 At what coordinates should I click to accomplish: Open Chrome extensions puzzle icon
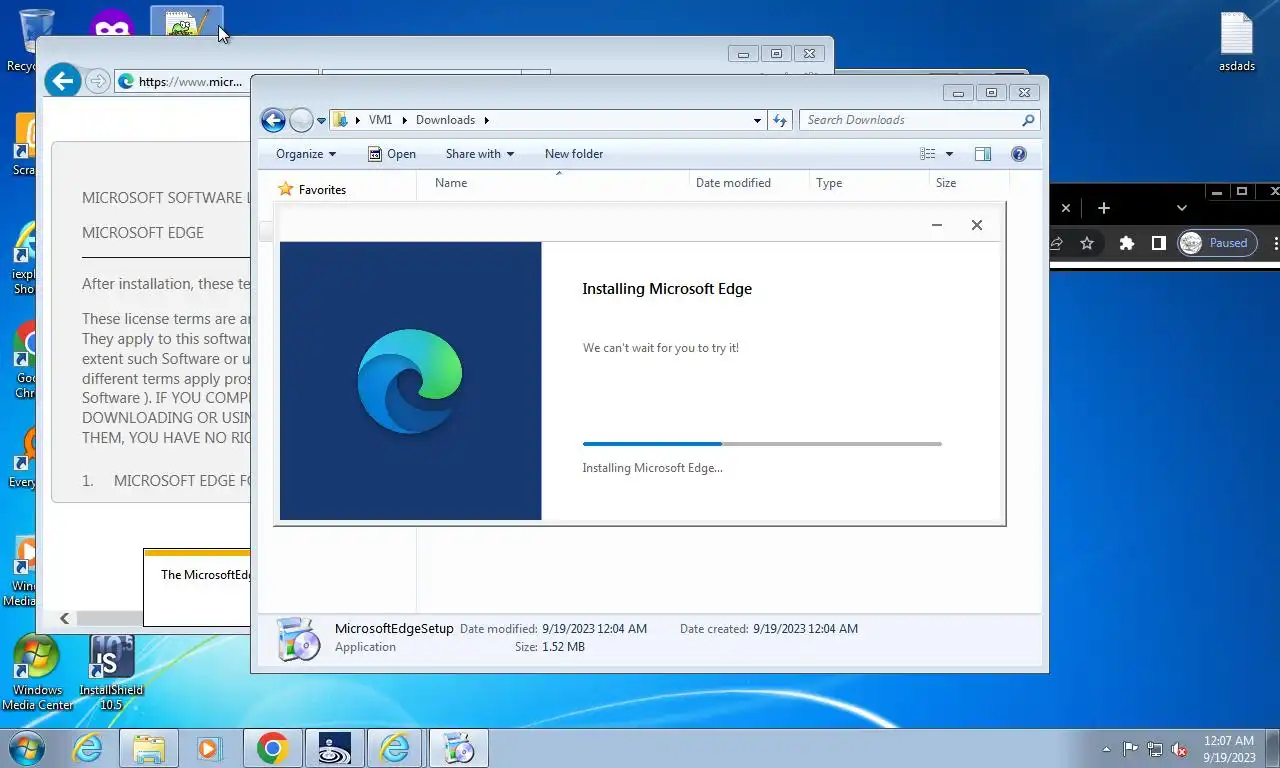pyautogui.click(x=1127, y=243)
